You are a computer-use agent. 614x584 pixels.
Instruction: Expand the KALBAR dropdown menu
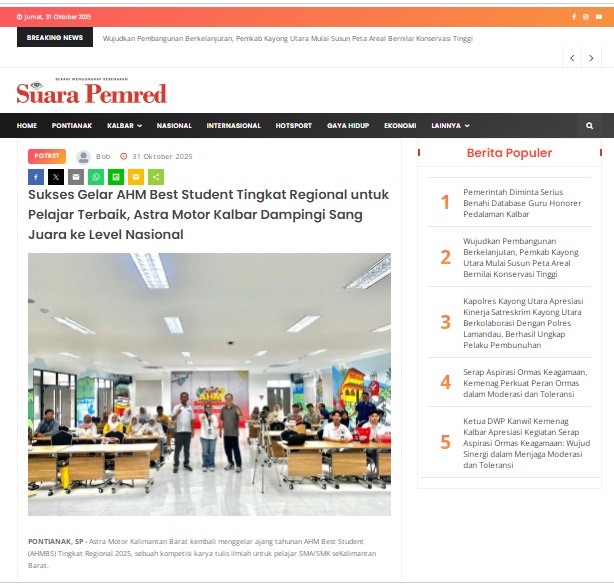coord(124,126)
